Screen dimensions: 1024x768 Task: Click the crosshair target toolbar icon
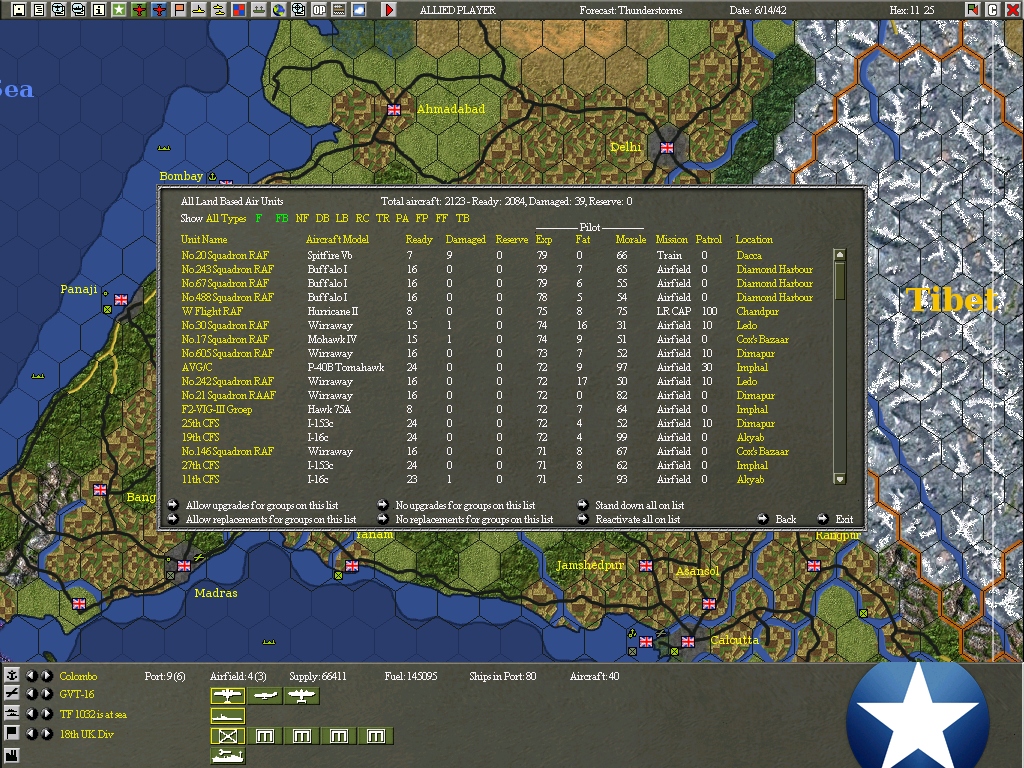pyautogui.click(x=298, y=9)
